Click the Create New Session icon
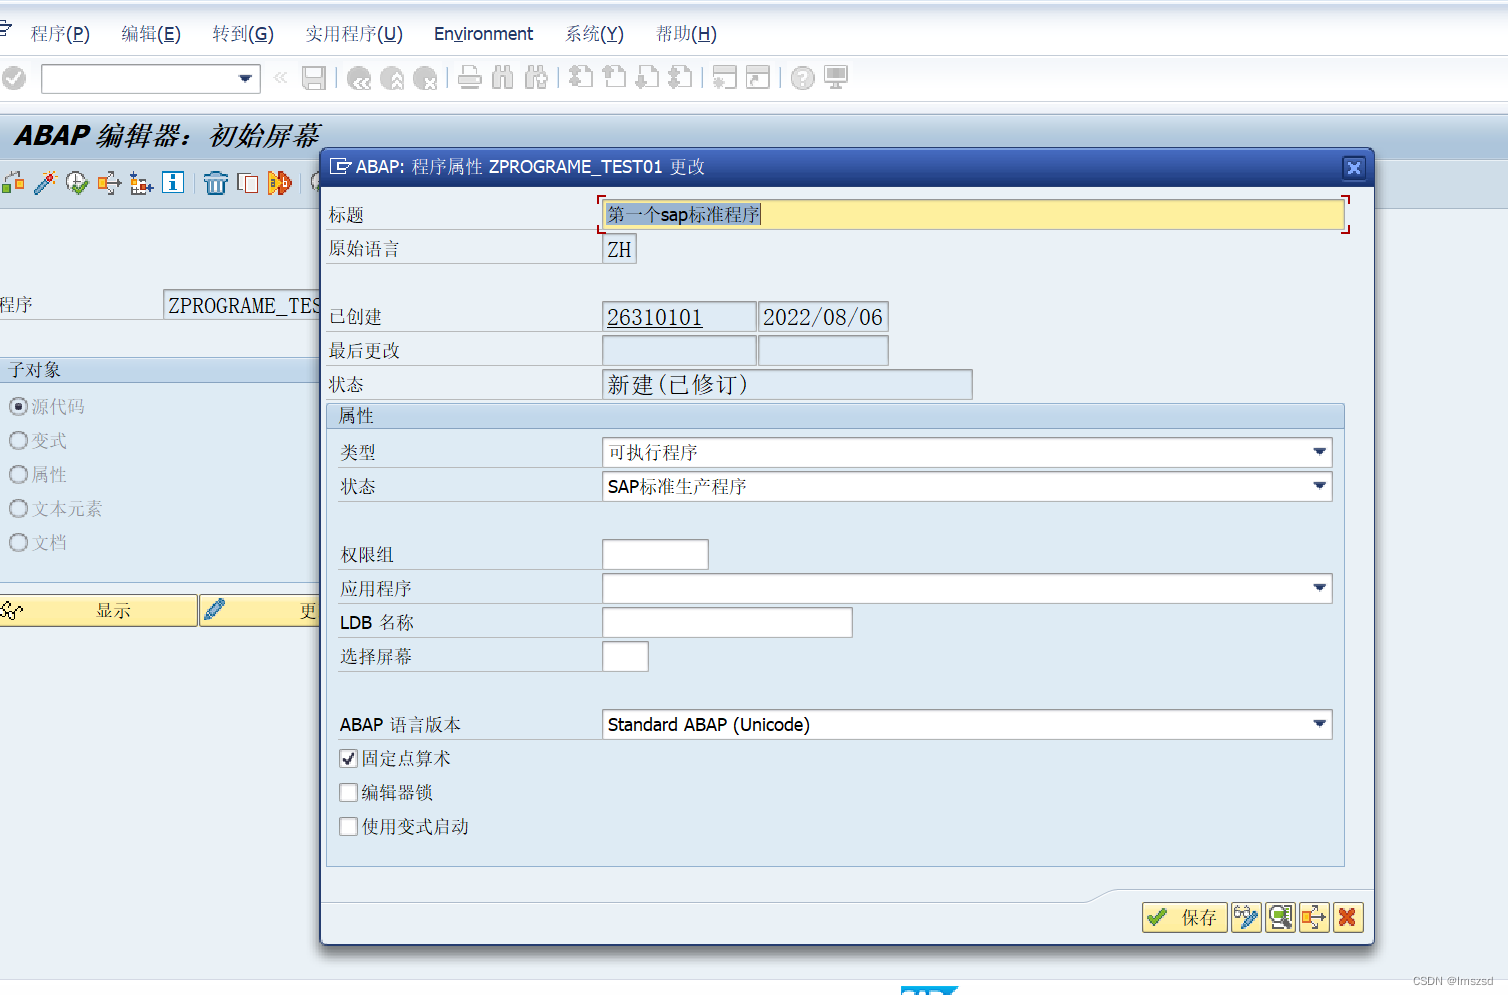This screenshot has width=1508, height=995. [x=725, y=78]
